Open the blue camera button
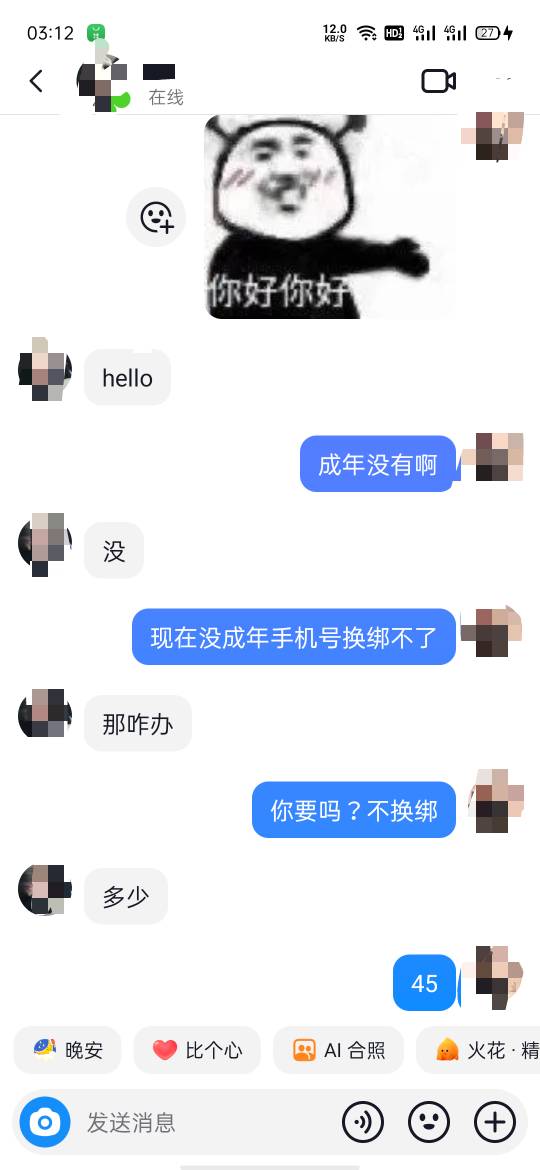This screenshot has width=540, height=1170. tap(45, 1121)
